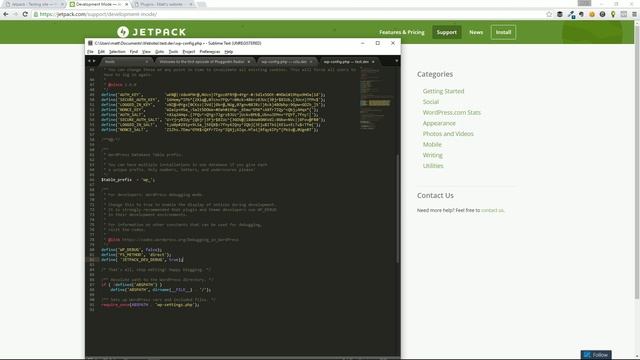This screenshot has width=640, height=360.
Task: Open the Getting Started category
Action: [x=443, y=91]
